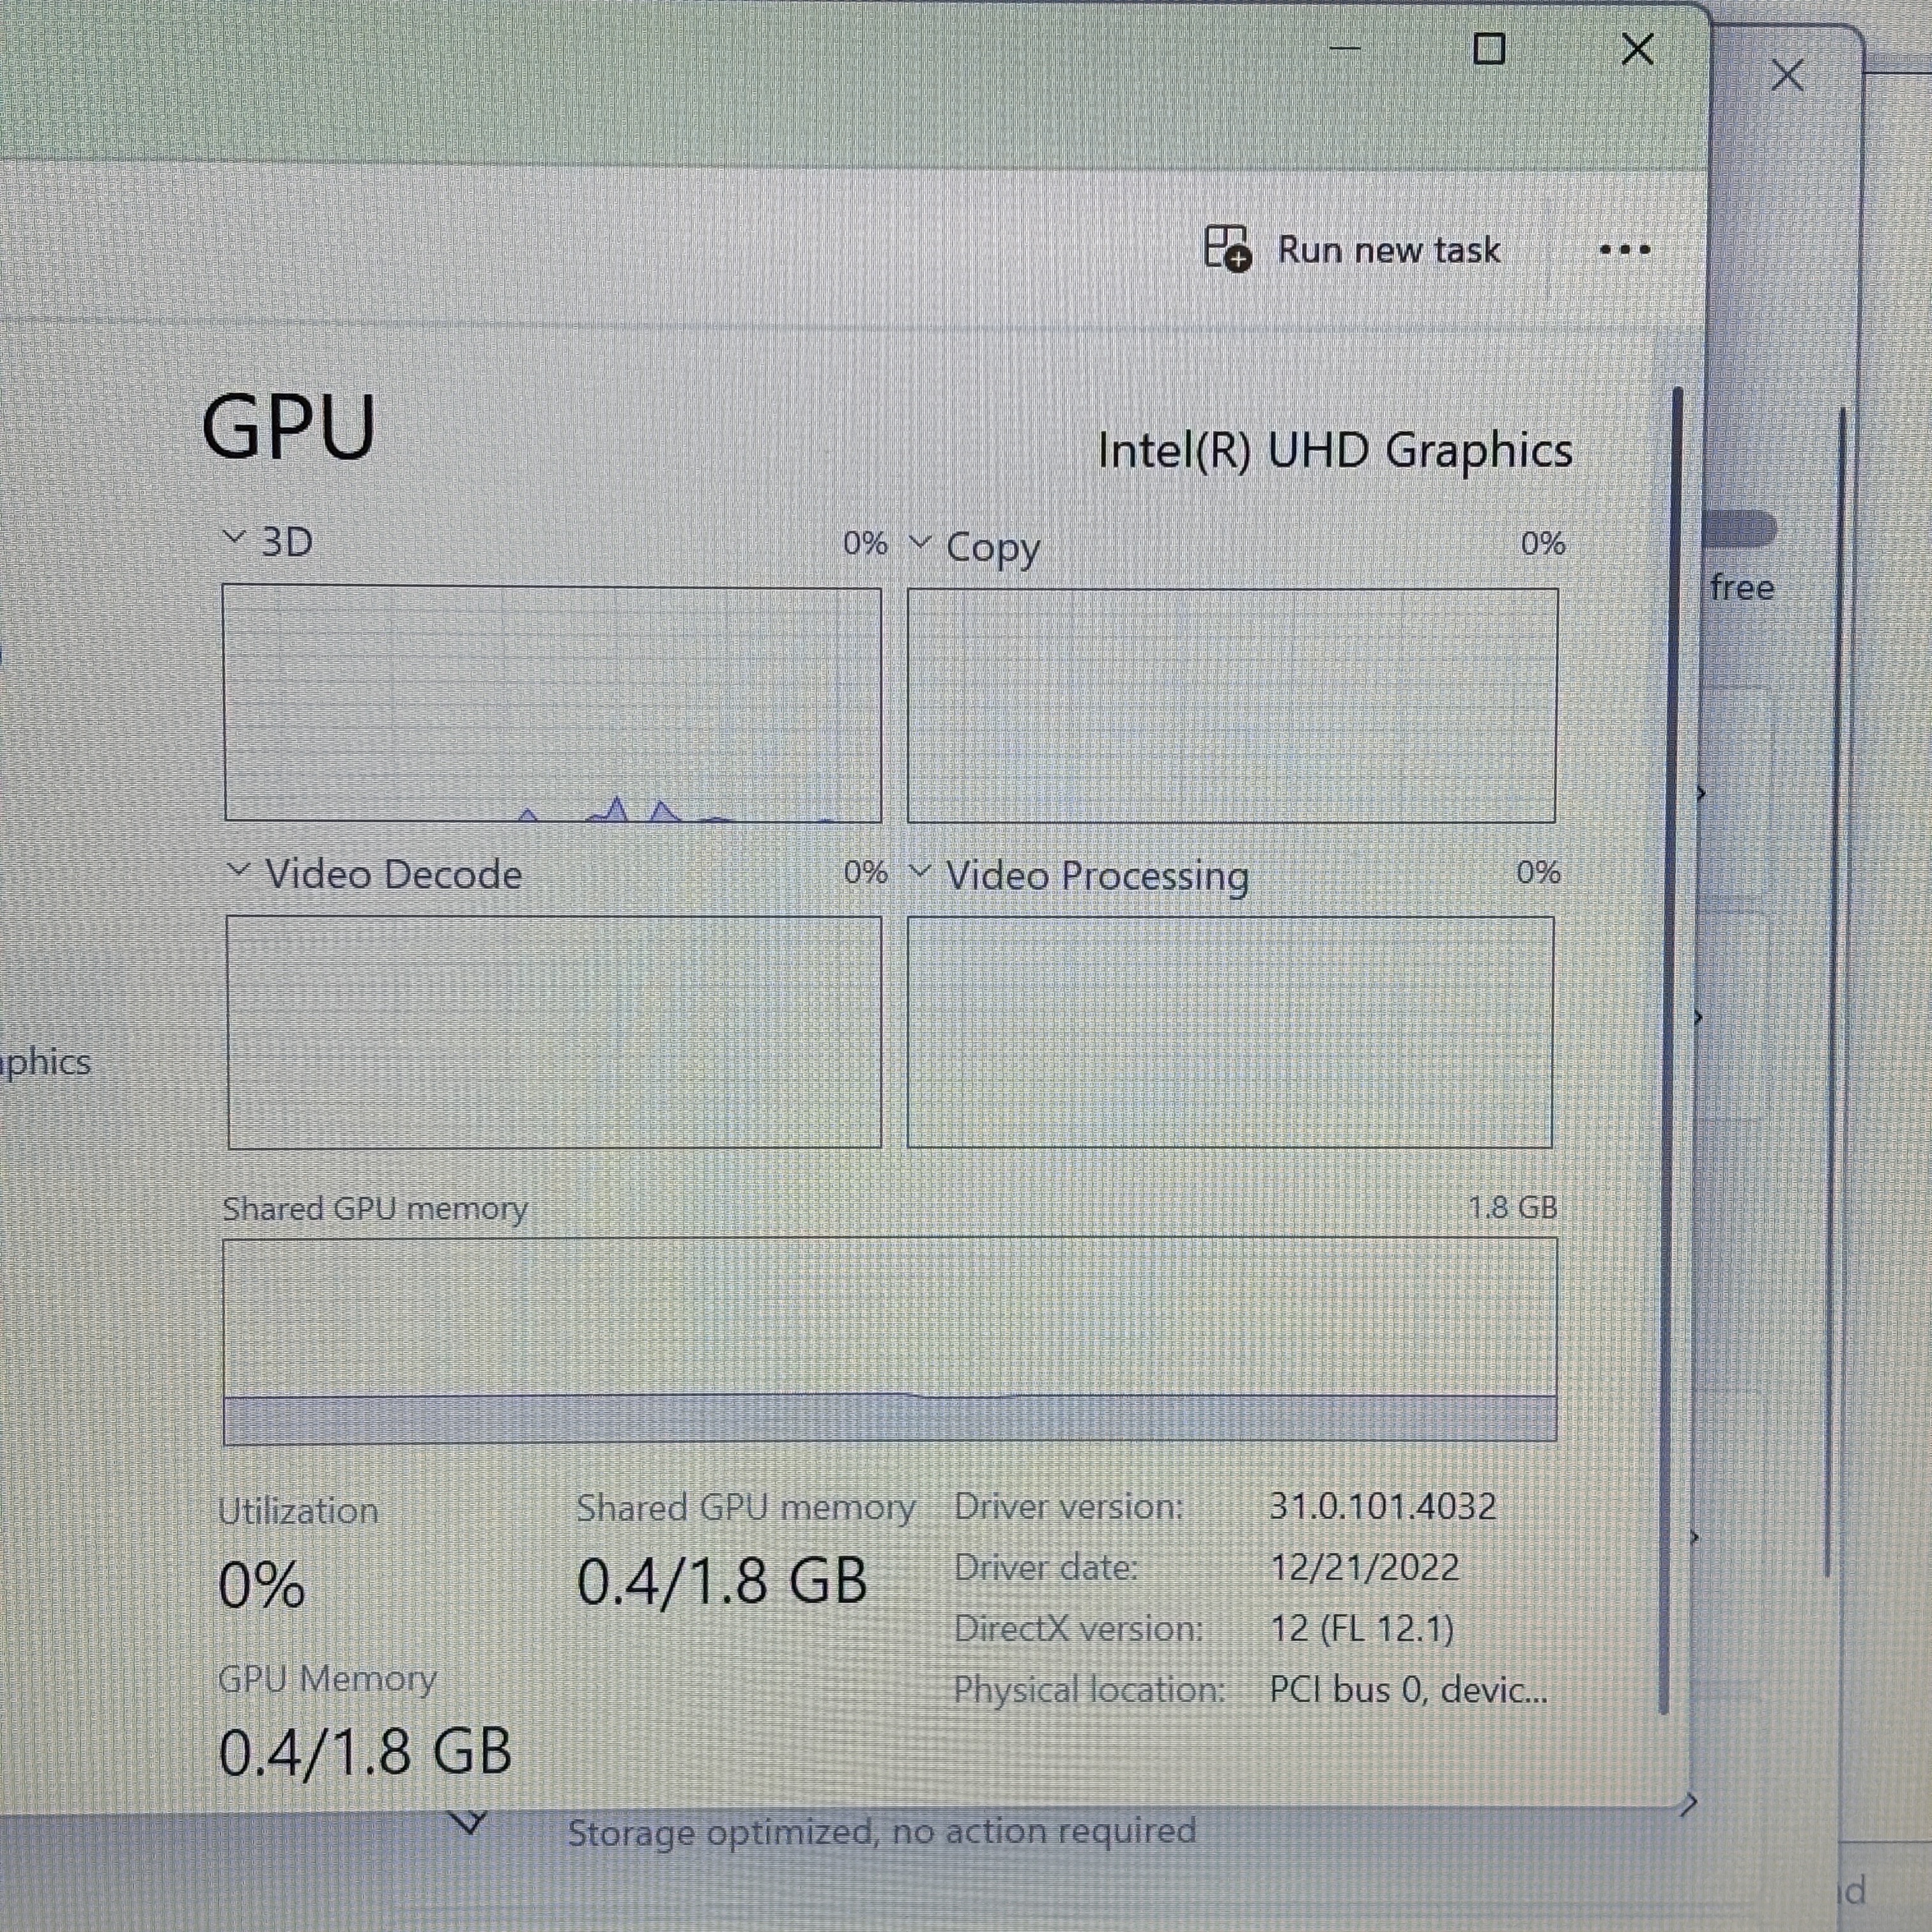Click the 0.4/1.8 GB value beside Driver version
1932x1932 pixels.
tap(722, 1581)
